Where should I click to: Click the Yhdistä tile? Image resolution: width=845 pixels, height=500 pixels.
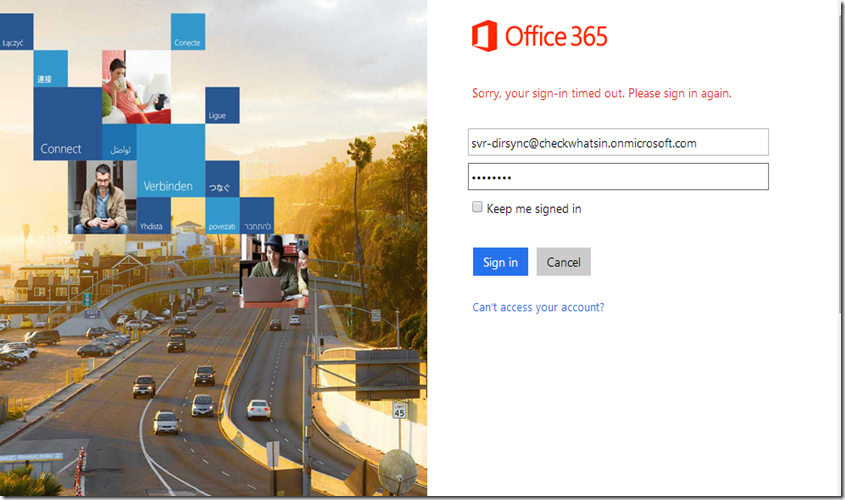tap(154, 215)
